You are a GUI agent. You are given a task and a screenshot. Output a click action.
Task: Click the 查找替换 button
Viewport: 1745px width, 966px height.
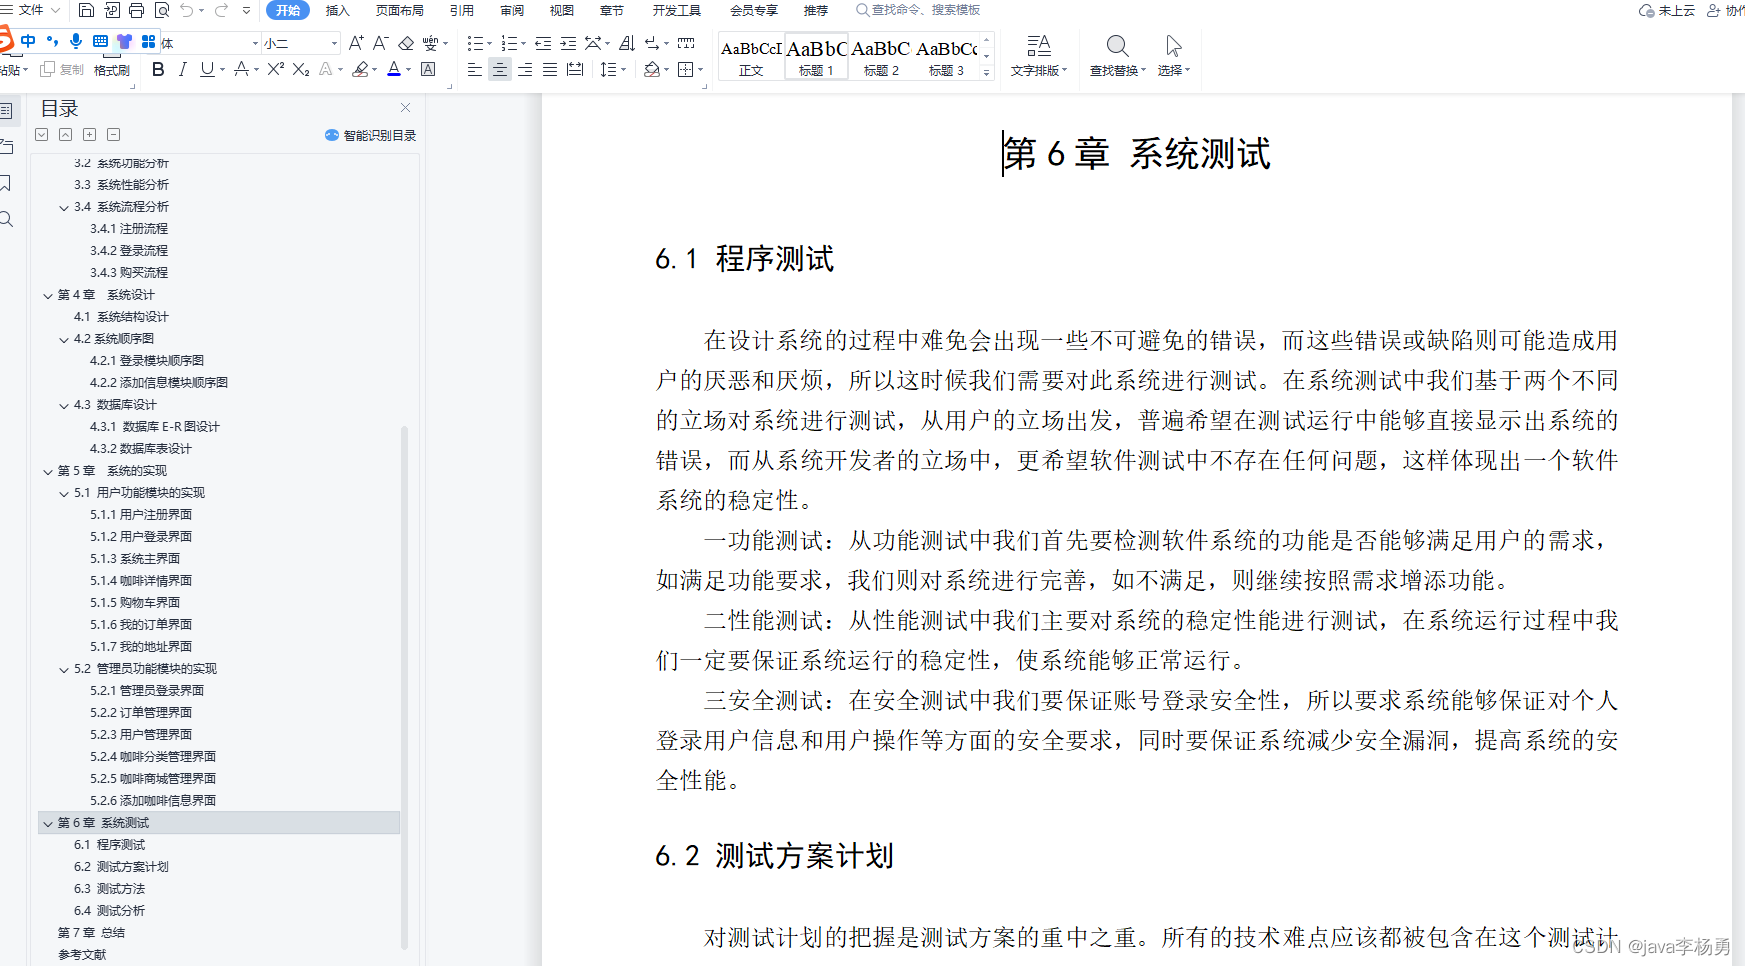[x=1117, y=56]
